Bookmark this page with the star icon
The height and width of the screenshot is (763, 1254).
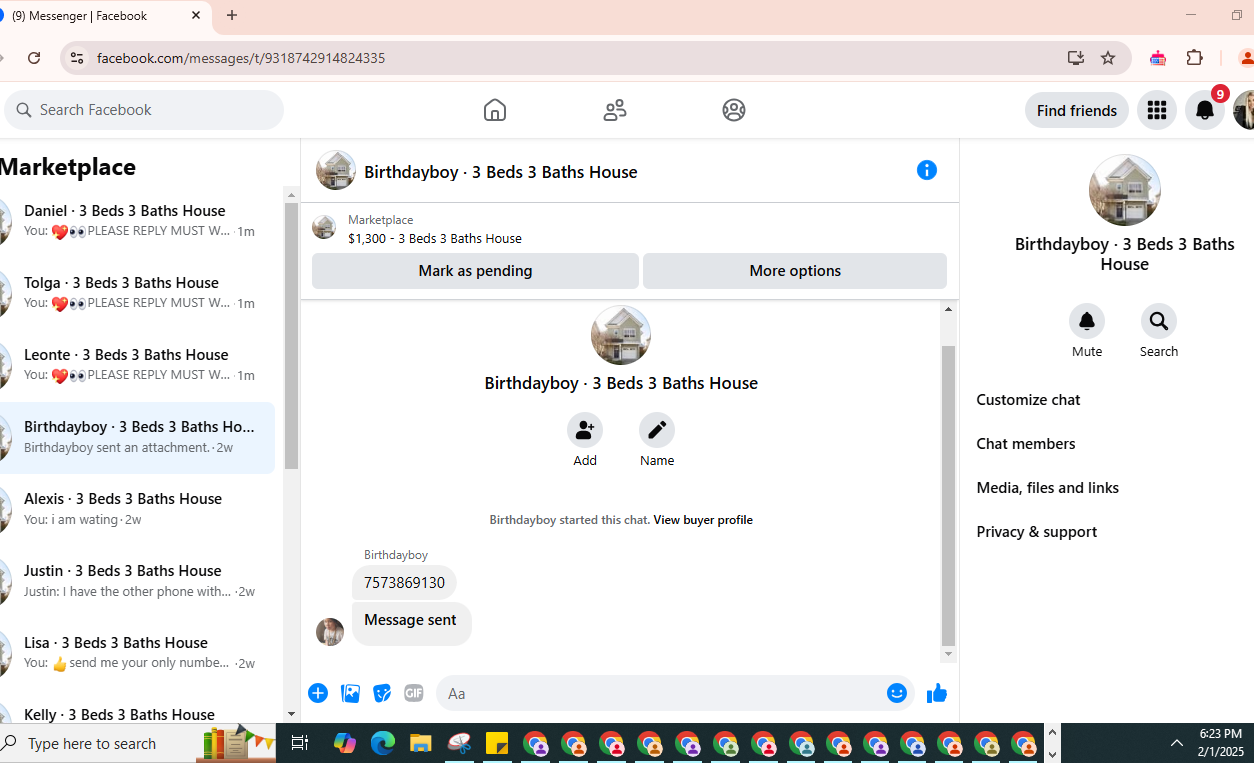click(x=1108, y=58)
